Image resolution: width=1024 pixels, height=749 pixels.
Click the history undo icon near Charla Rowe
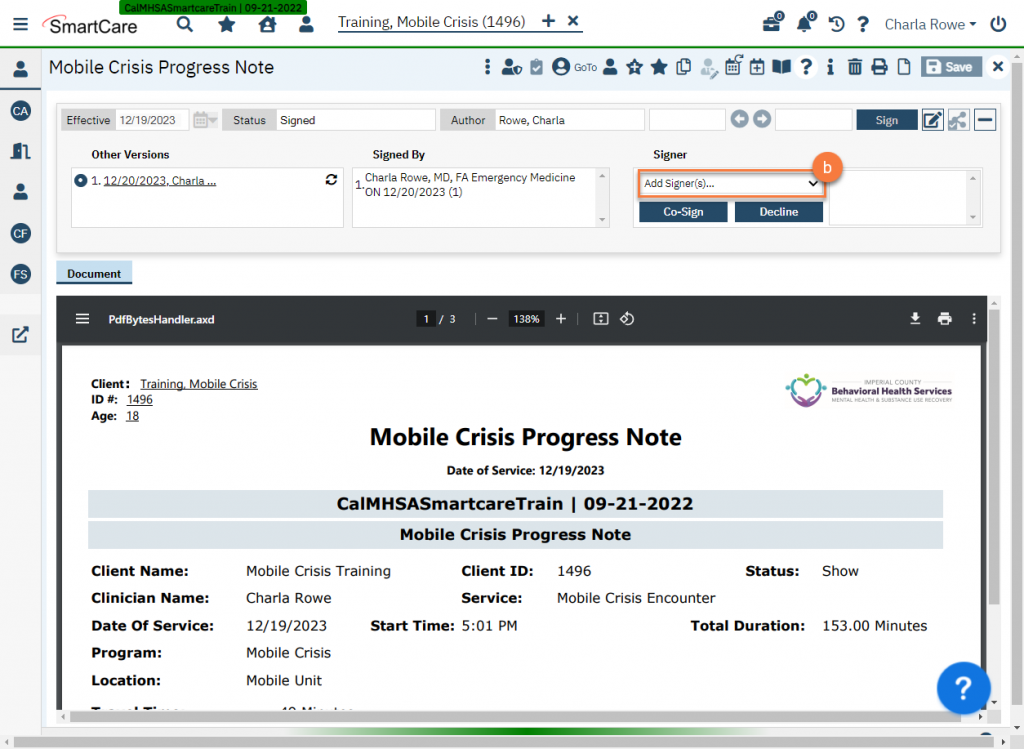(835, 23)
